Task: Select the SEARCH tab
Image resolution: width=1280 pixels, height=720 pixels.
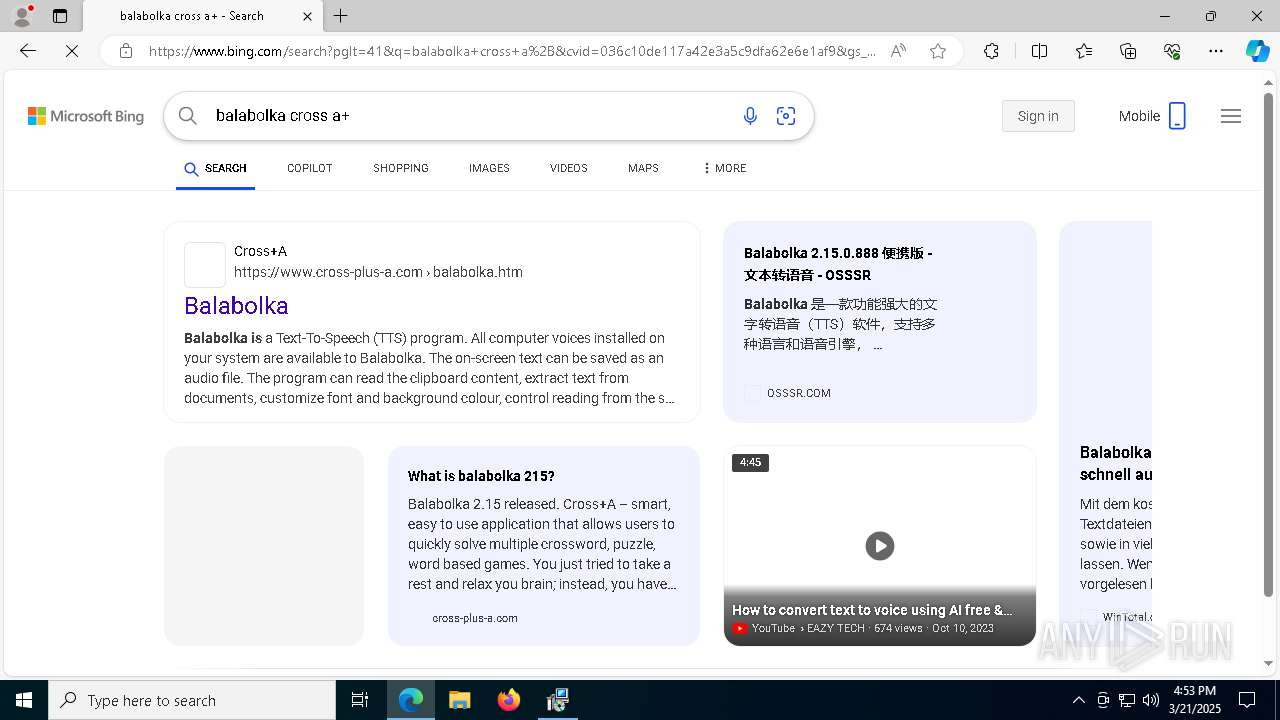Action: tap(215, 168)
